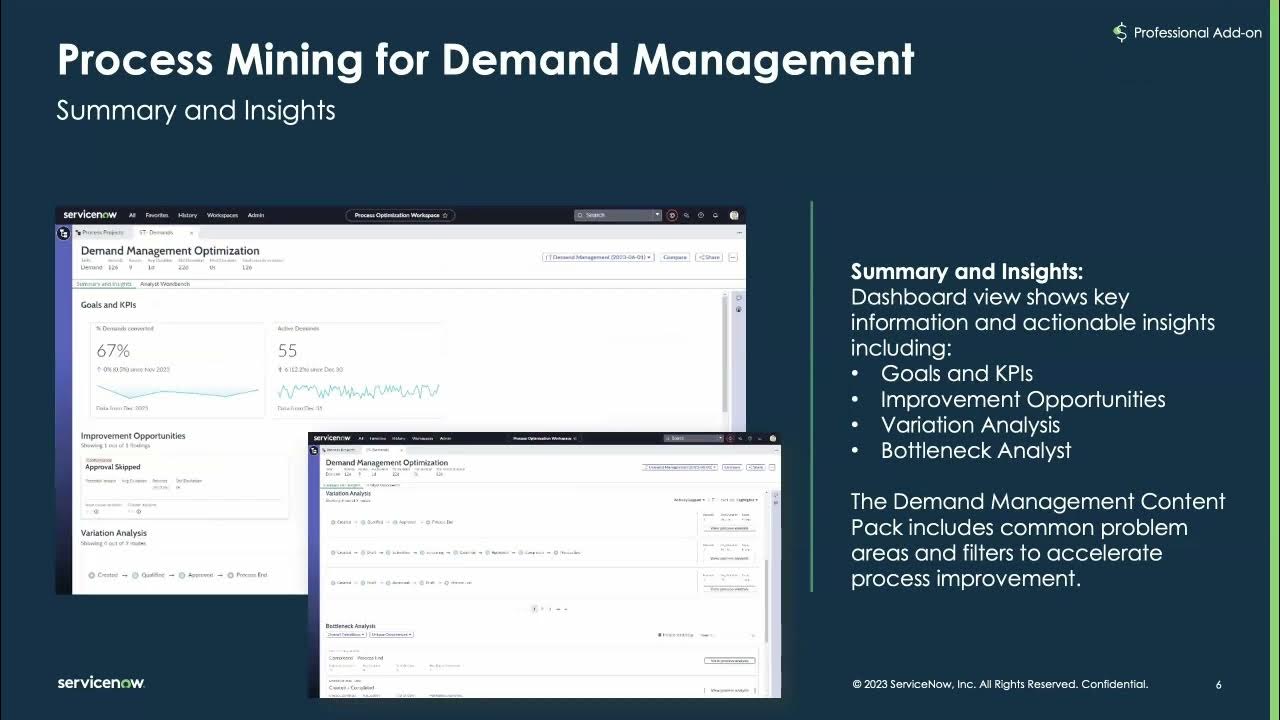Star the Process Optimization Workspace favorite in larger window
The image size is (1280, 720).
click(x=445, y=215)
